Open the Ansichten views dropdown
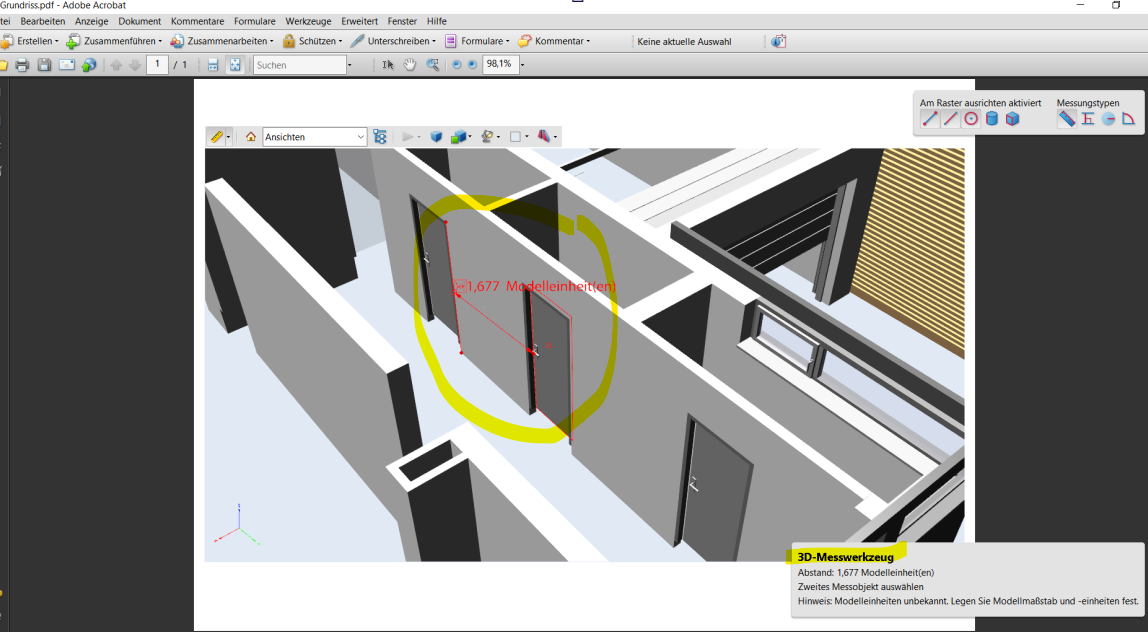Screen dimensions: 1148x632 pyautogui.click(x=314, y=137)
